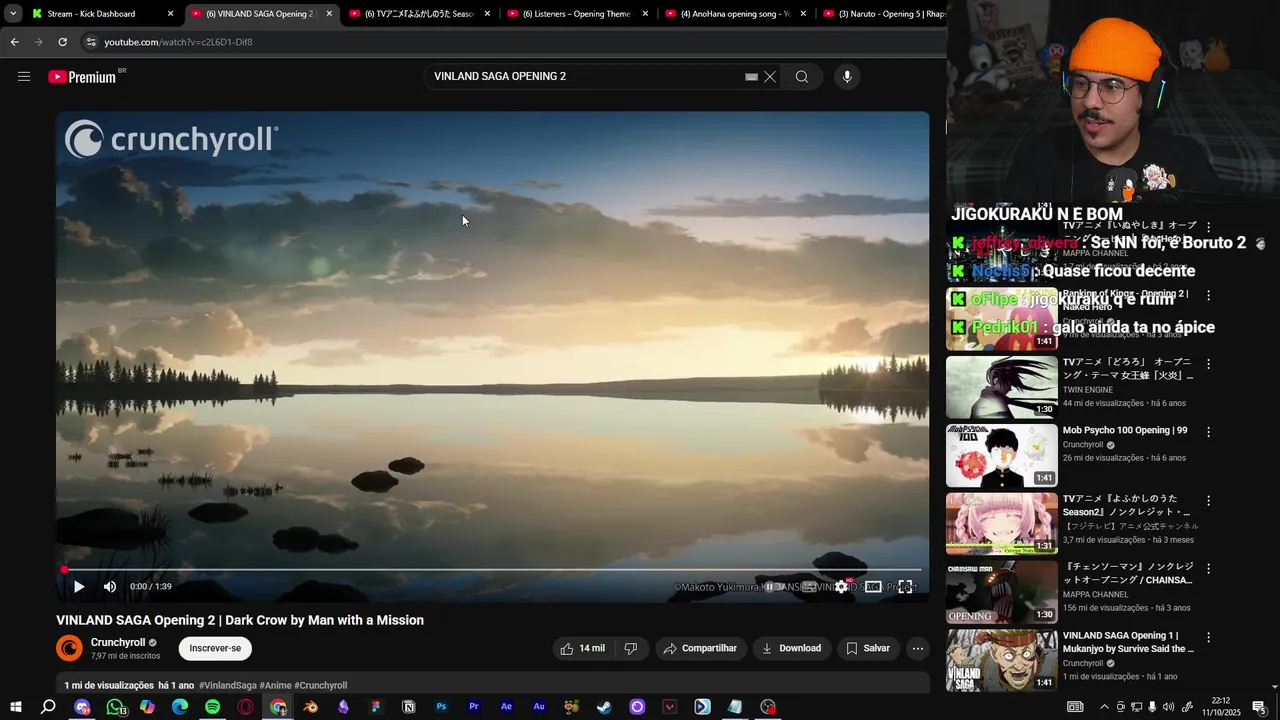Clear the search box with X

coord(770,77)
